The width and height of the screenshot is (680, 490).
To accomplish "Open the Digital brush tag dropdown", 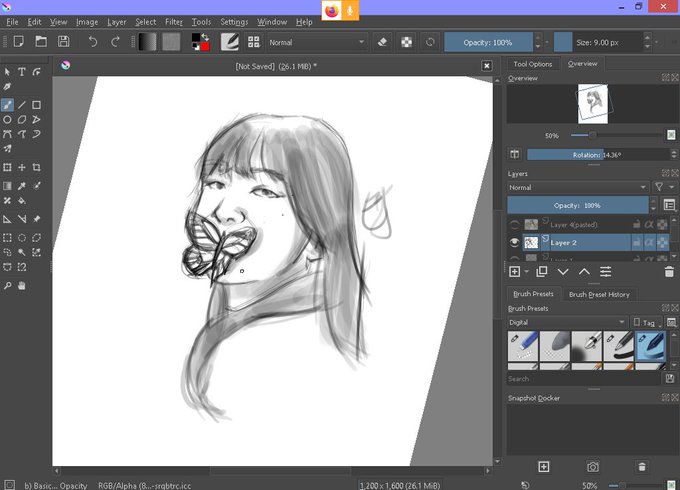I will click(567, 322).
